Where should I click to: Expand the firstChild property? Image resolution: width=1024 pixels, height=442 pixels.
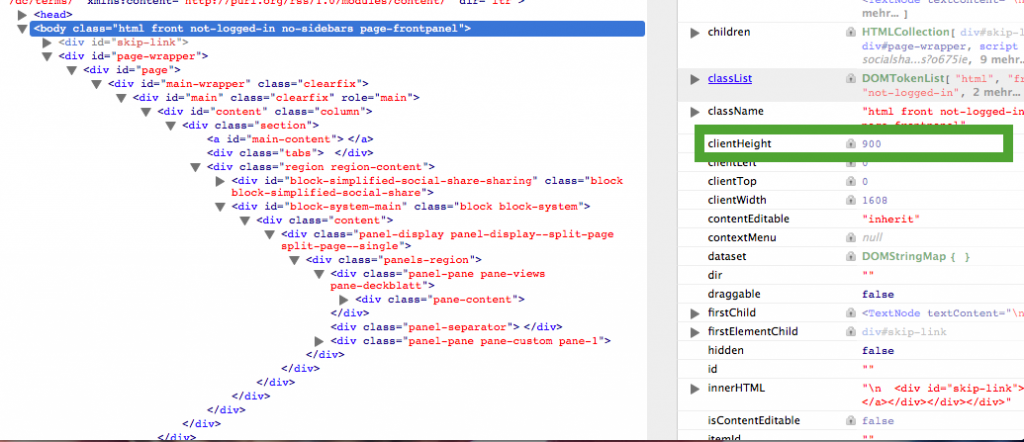[695, 313]
